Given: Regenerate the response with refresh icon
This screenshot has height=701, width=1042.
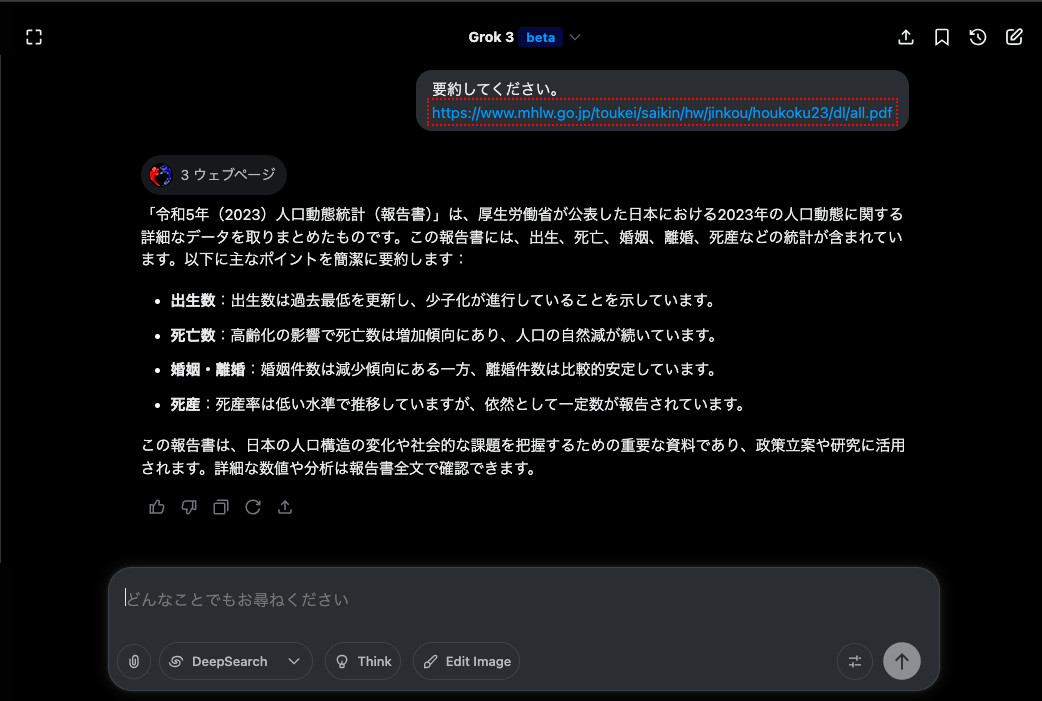Looking at the screenshot, I should tap(253, 507).
